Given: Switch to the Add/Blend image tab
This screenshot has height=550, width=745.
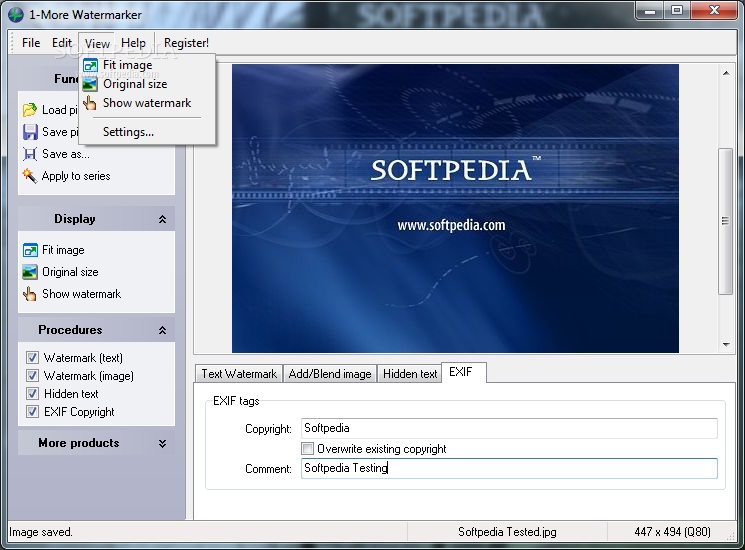Looking at the screenshot, I should (330, 374).
